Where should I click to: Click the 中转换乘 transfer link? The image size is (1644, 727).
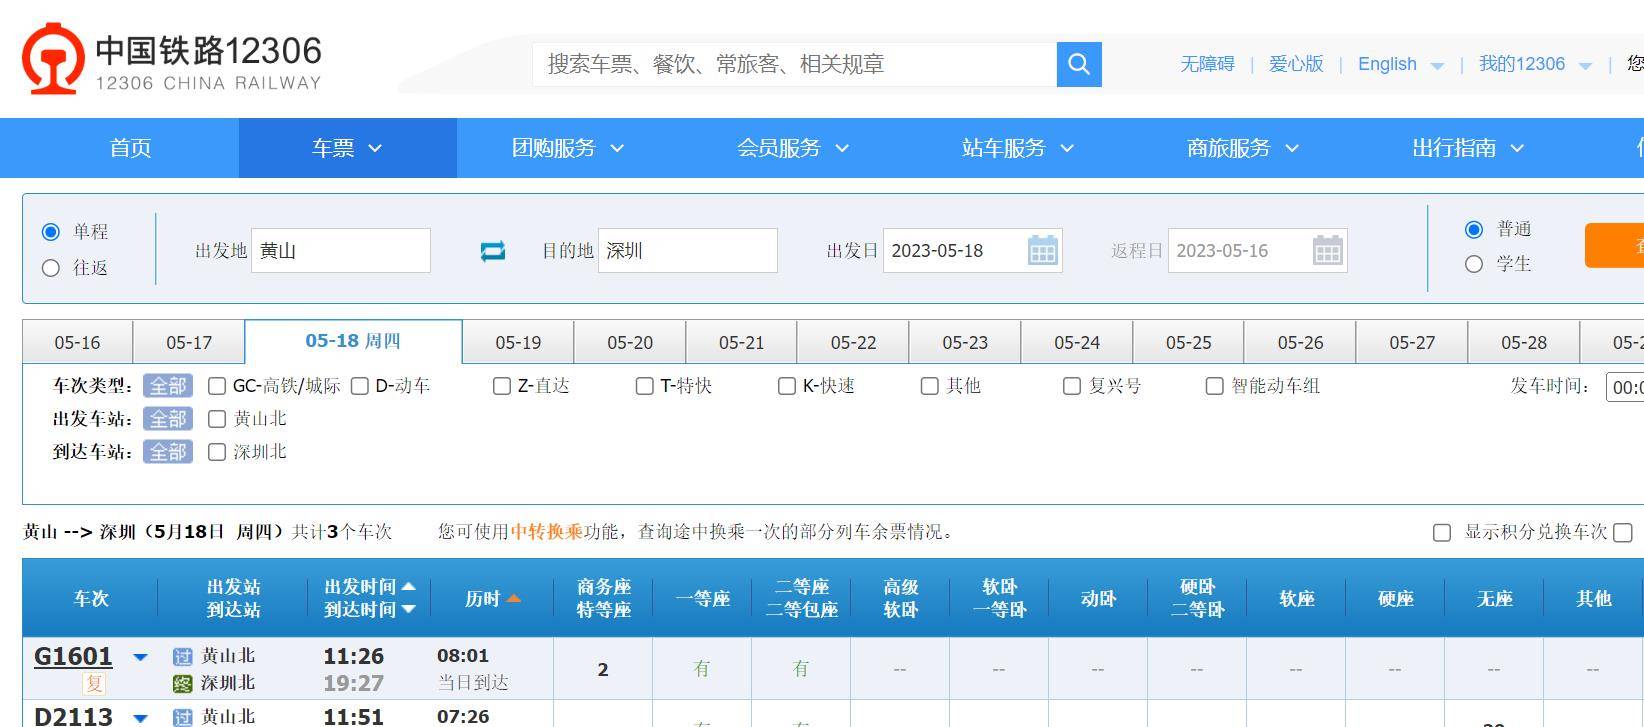[546, 532]
